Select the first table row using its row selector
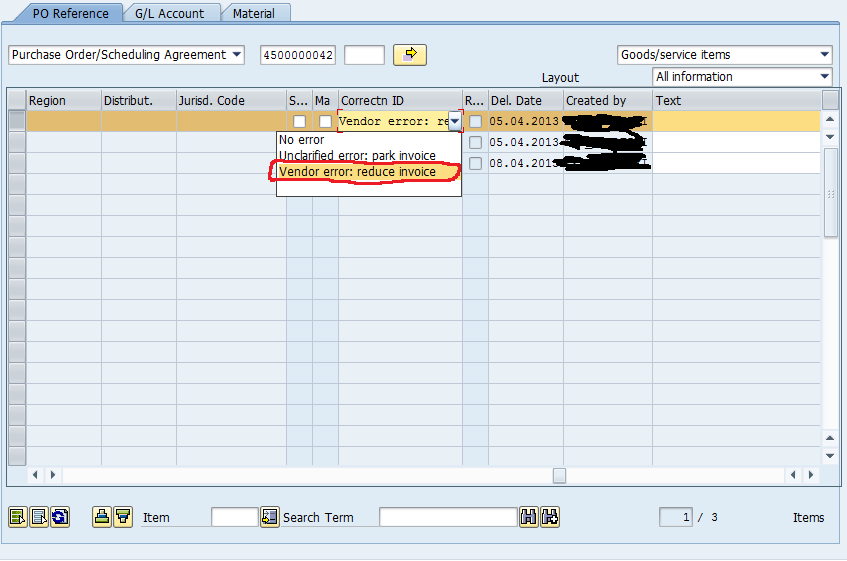Viewport: 847px width, 561px height. (17, 121)
